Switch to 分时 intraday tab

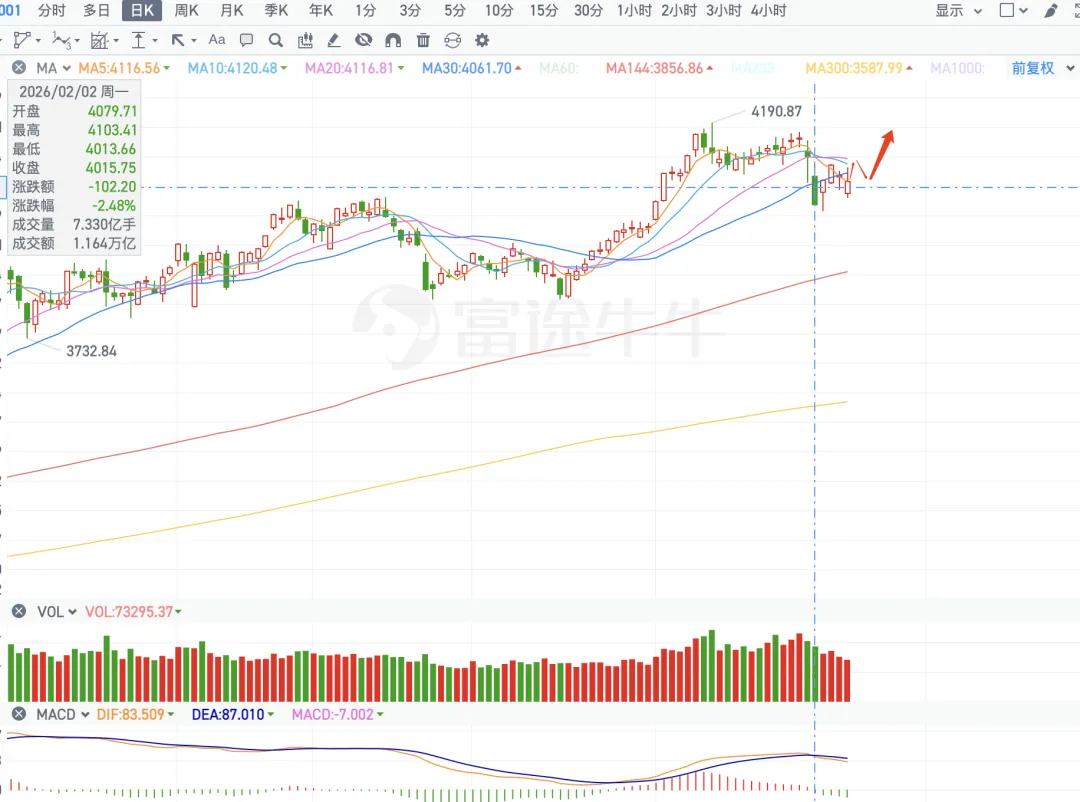pyautogui.click(x=52, y=10)
